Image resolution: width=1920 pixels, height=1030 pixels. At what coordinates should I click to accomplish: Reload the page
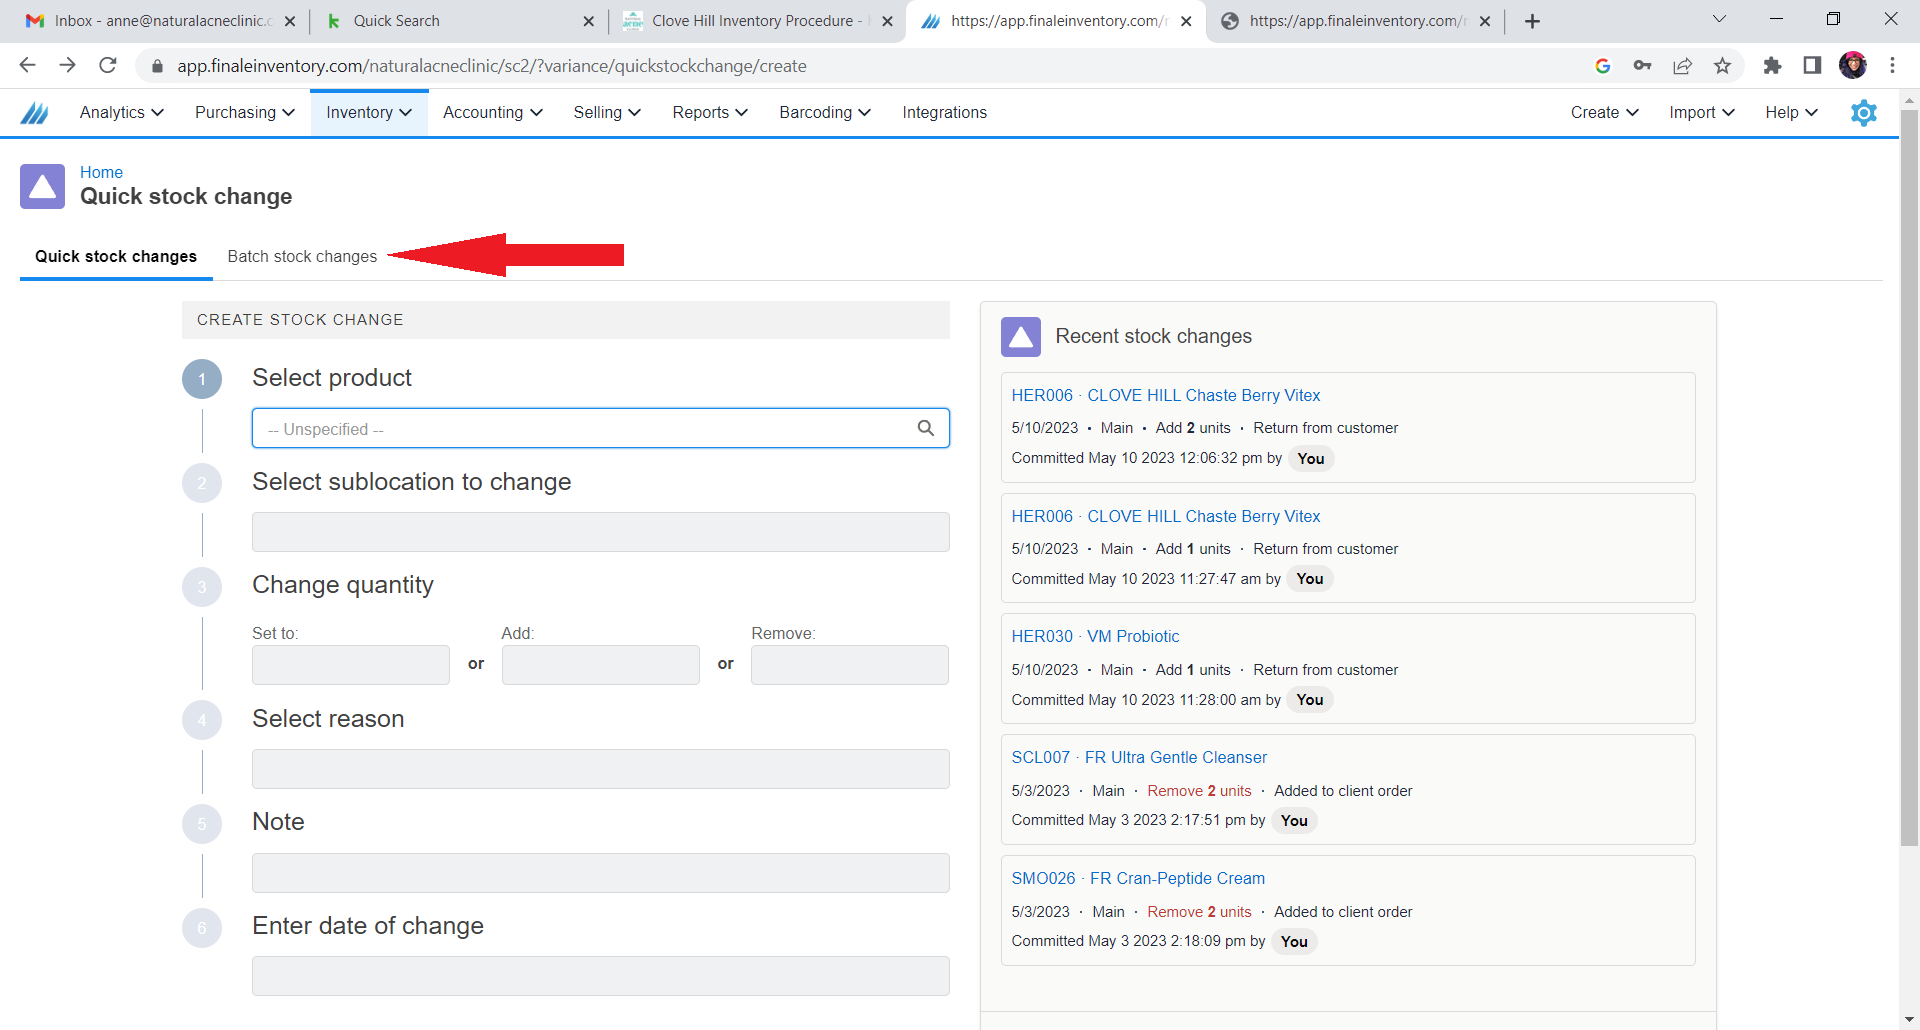click(107, 65)
